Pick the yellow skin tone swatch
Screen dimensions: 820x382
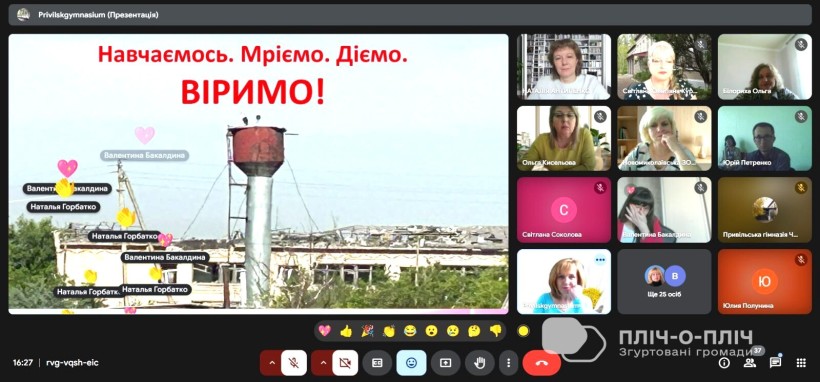[523, 331]
